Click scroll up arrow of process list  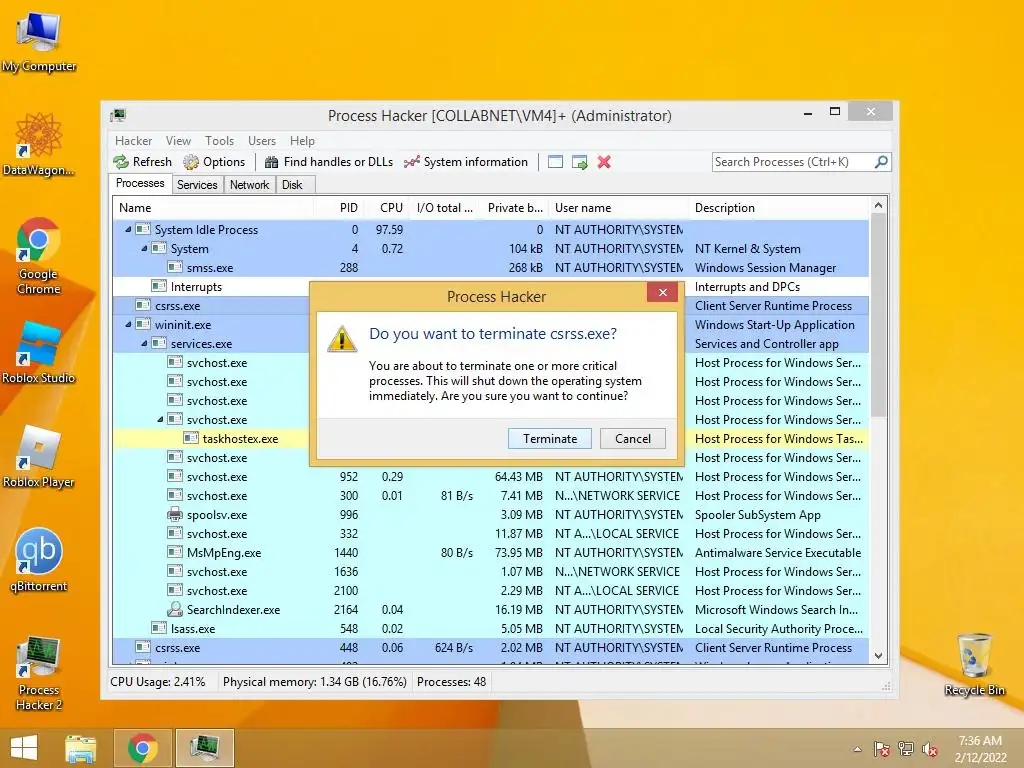[x=878, y=206]
